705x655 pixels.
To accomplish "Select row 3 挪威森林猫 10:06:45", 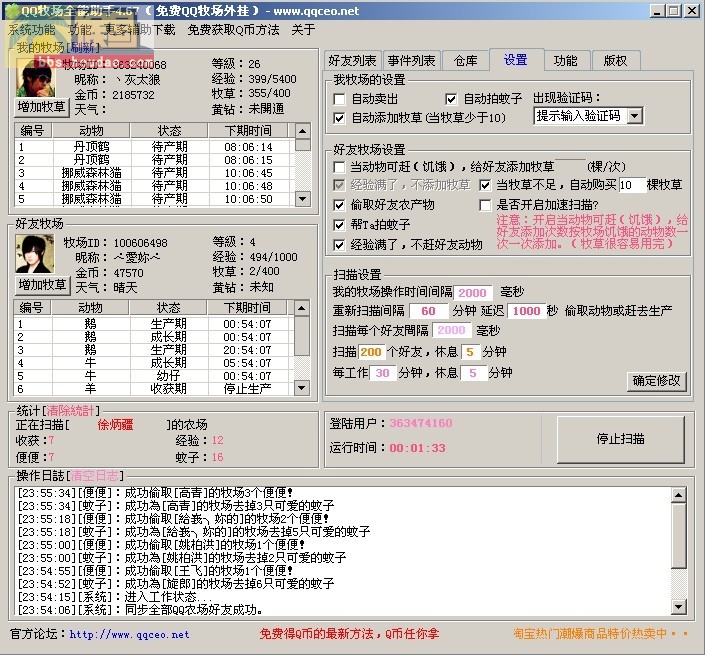I will 155,173.
